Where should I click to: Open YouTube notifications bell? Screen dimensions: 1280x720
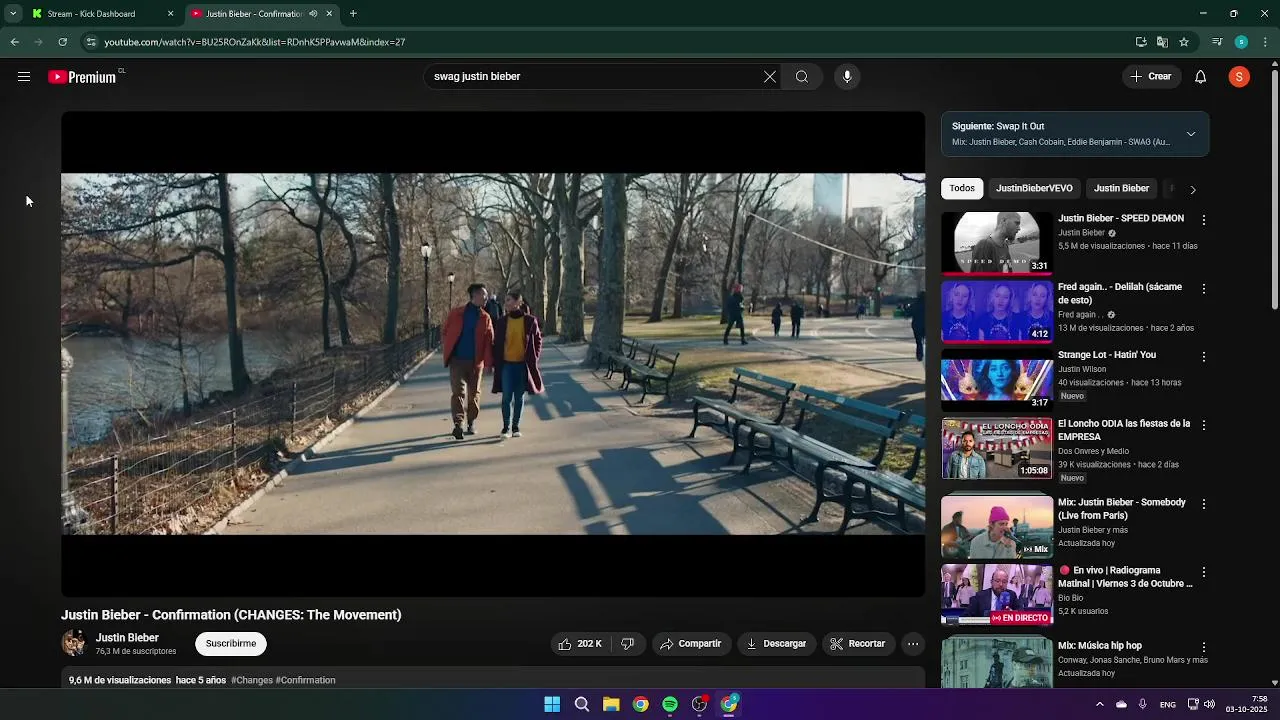pos(1201,77)
